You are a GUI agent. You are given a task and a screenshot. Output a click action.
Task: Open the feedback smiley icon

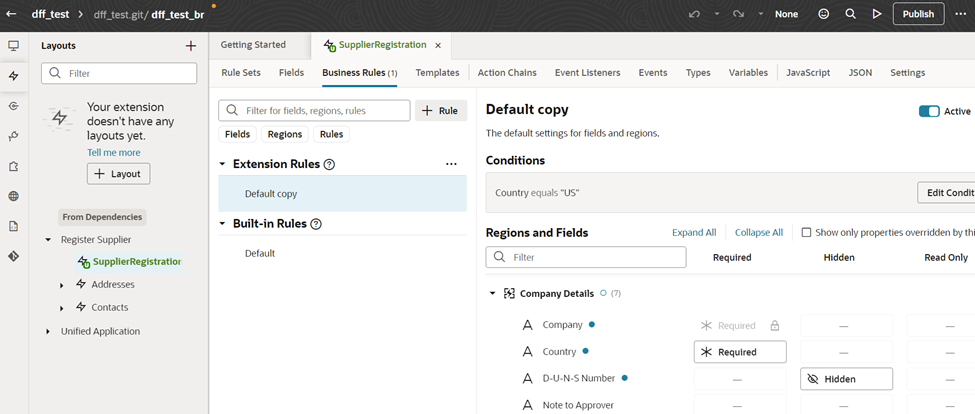pyautogui.click(x=824, y=14)
